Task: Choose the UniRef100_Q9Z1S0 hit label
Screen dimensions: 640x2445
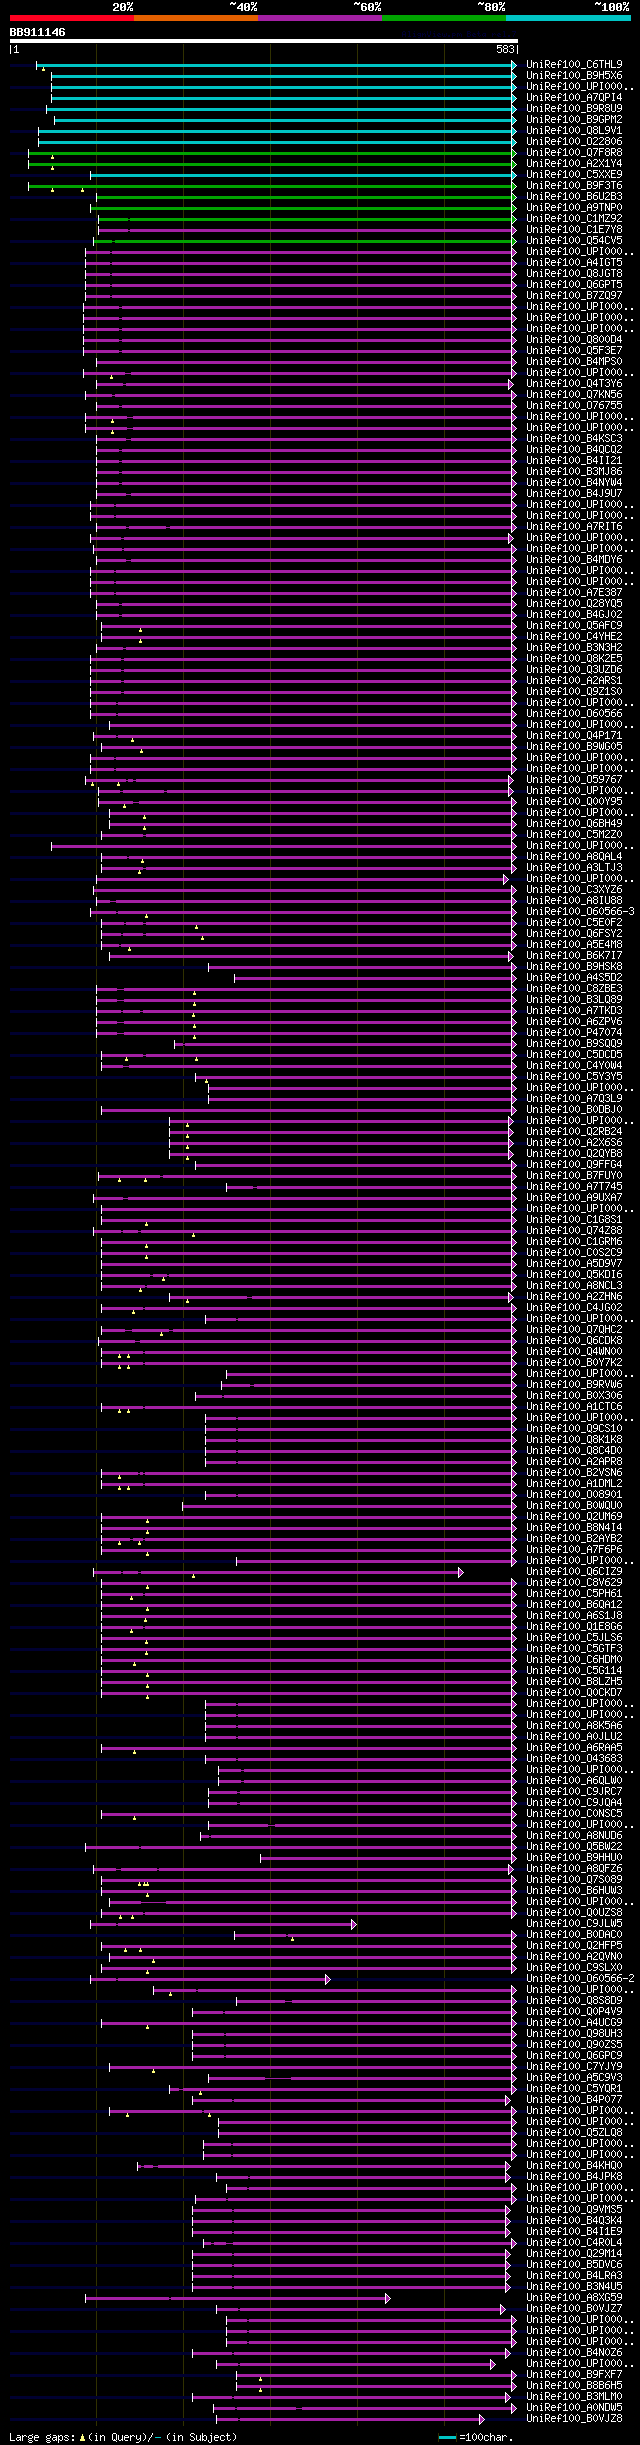Action: (x=574, y=692)
